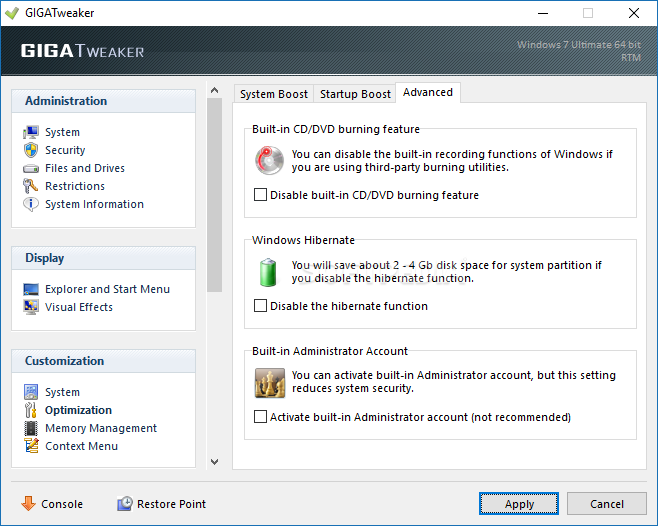The image size is (658, 526).
Task: Click the green battery hibernate icon
Action: pos(268,272)
